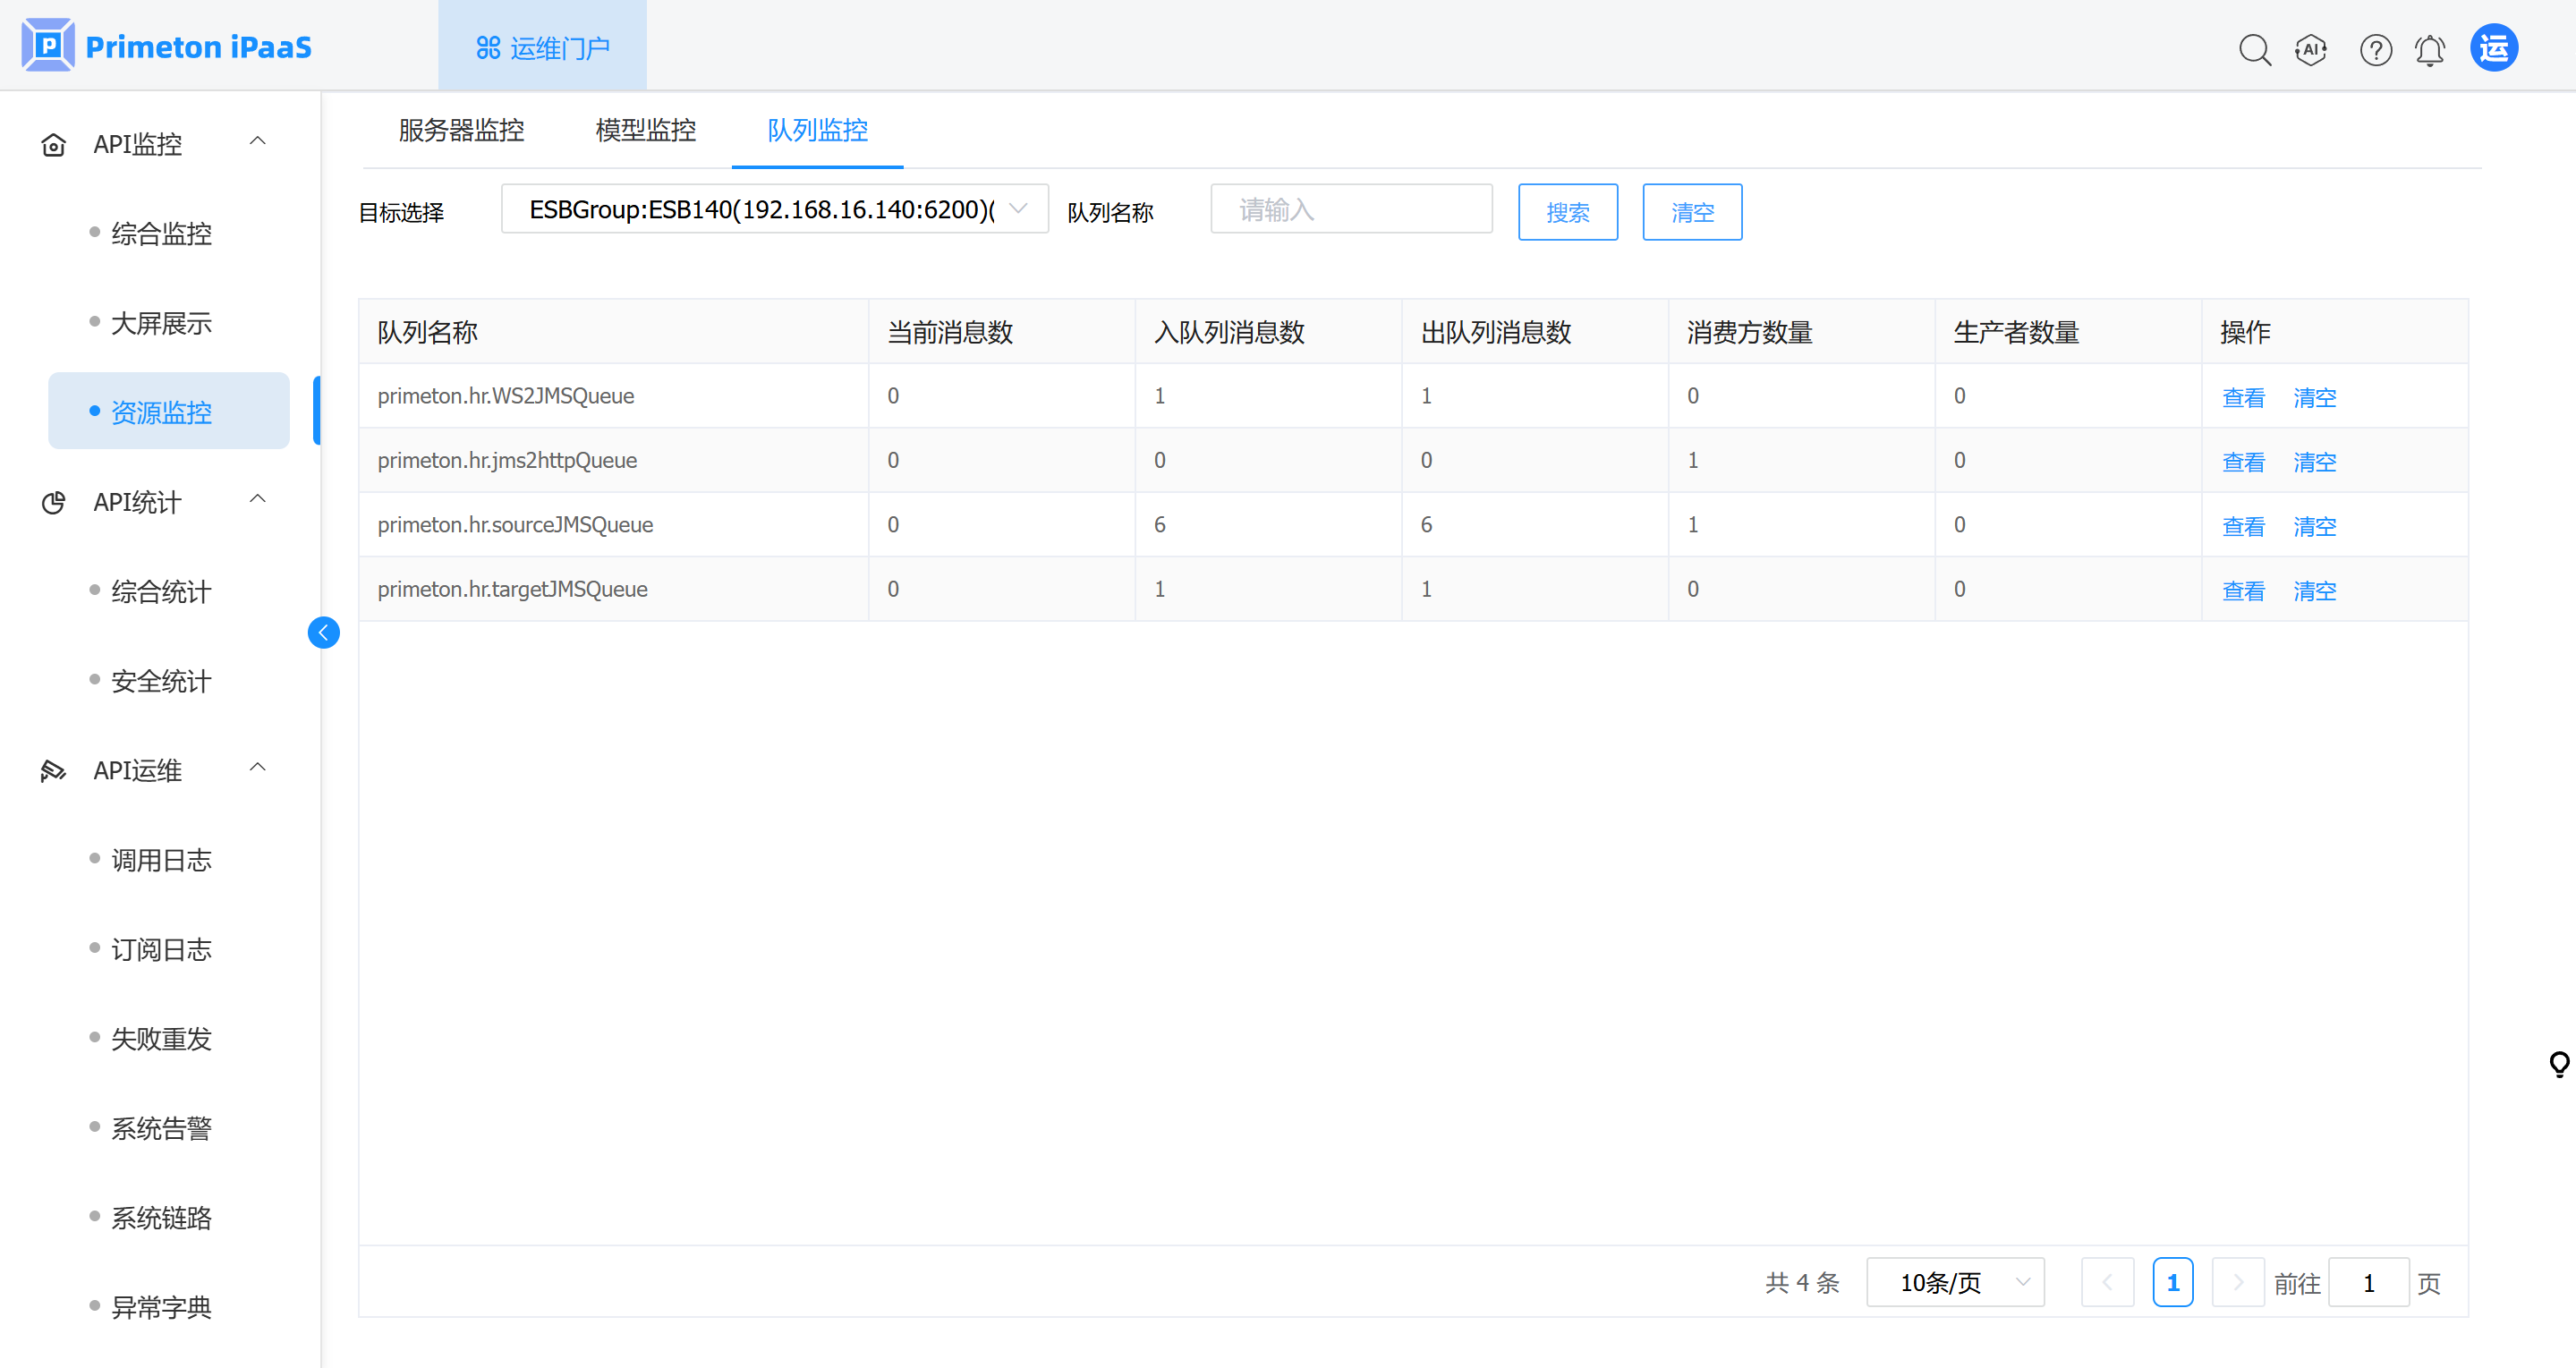Click the blue user avatar icon
2576x1368 pixels.
coord(2494,48)
